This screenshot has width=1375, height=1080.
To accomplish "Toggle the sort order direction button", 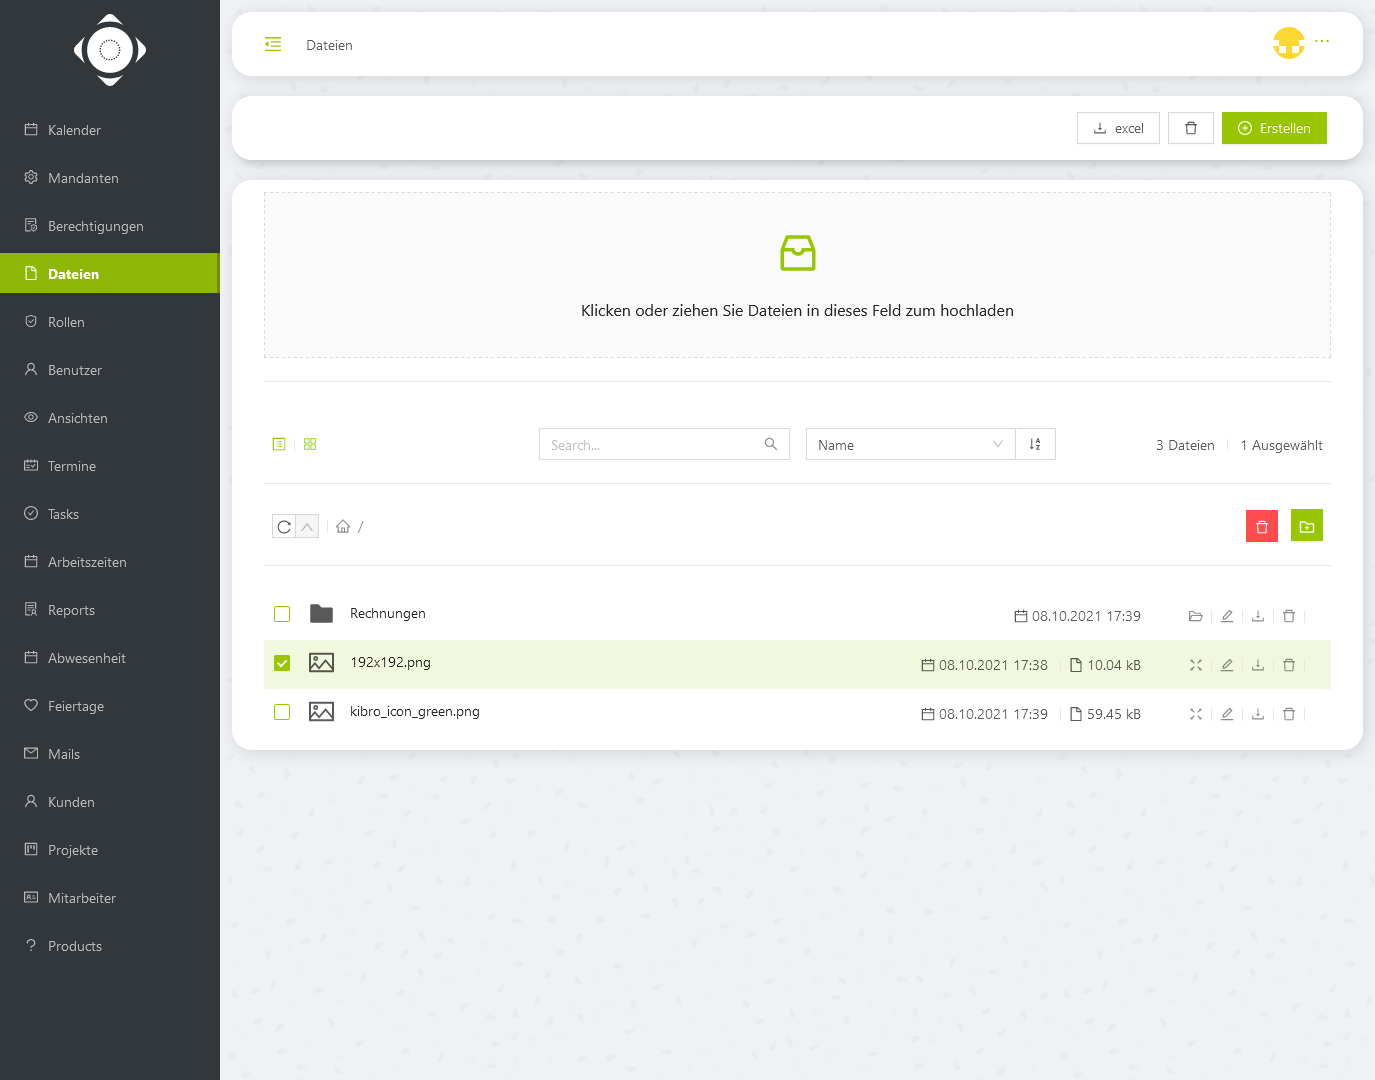I will coord(1035,445).
